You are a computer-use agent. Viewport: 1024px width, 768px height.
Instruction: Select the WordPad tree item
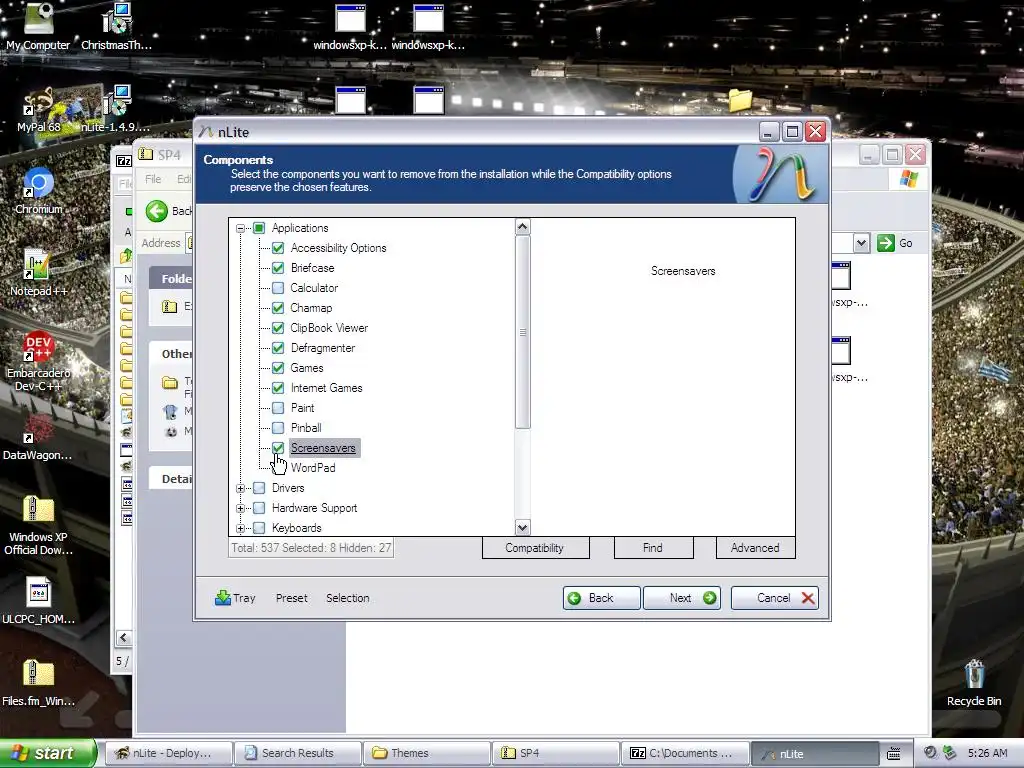click(x=313, y=468)
